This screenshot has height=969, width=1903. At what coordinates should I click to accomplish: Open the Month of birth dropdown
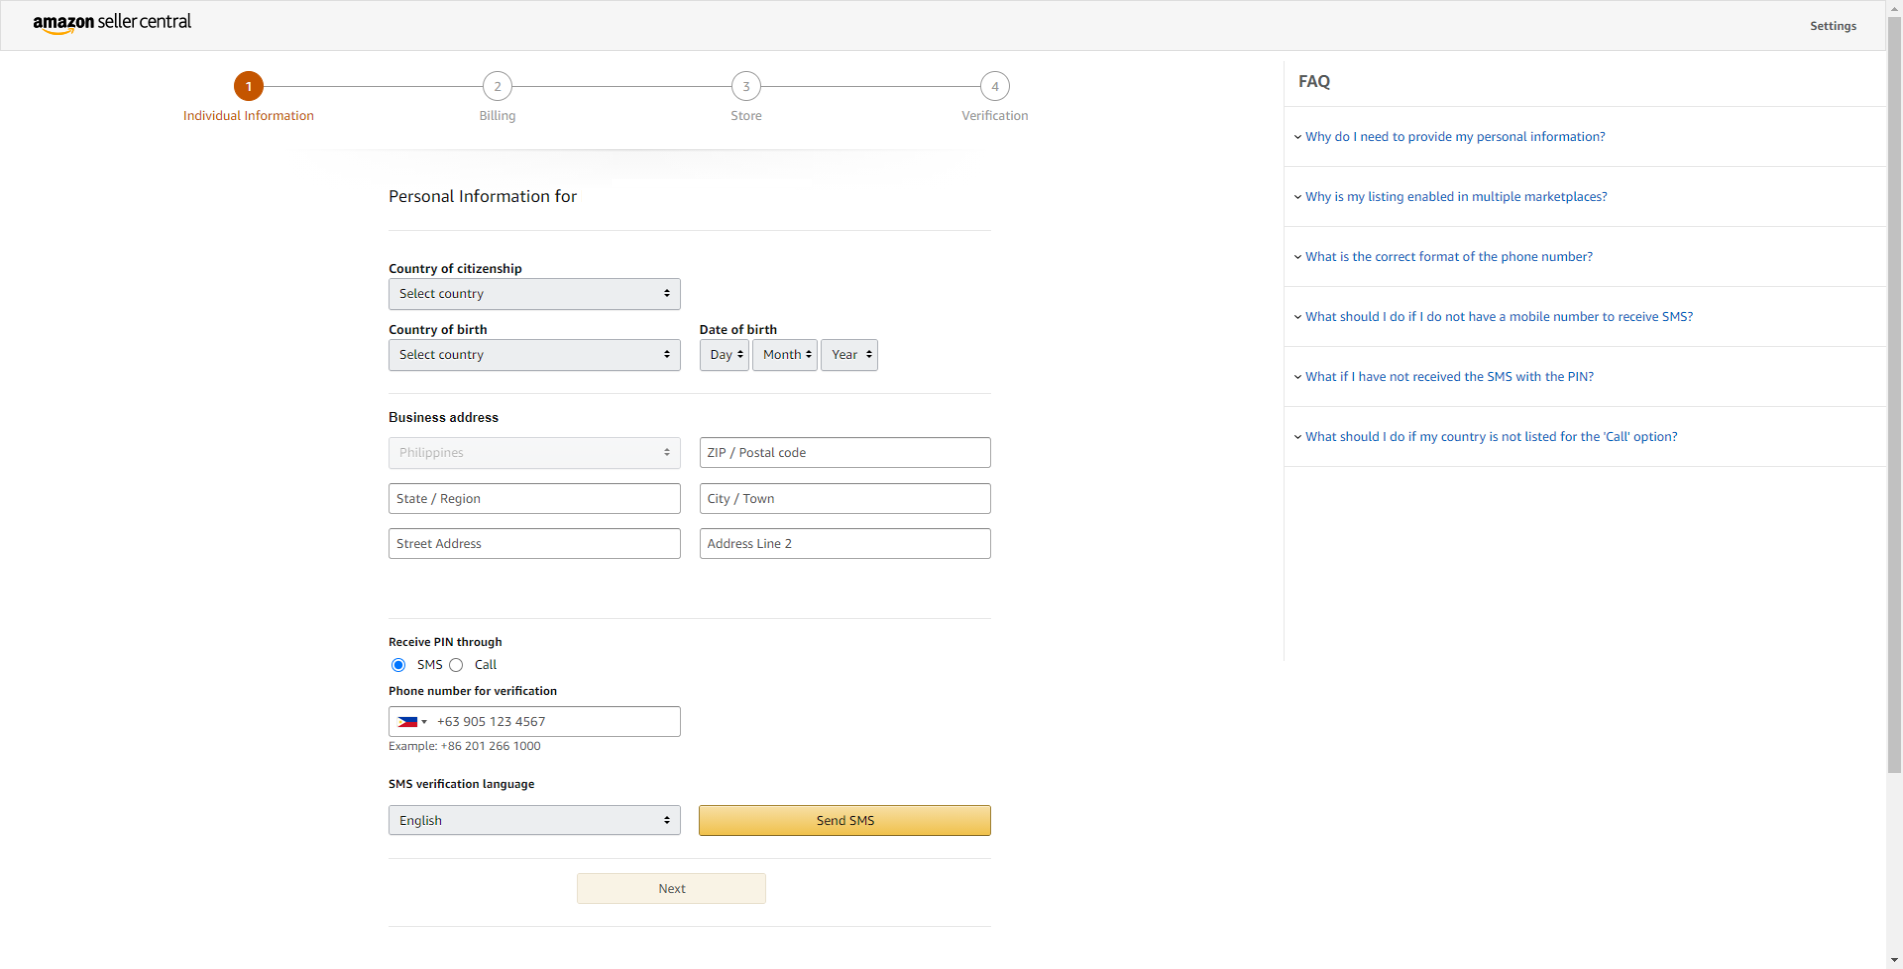[x=785, y=355]
